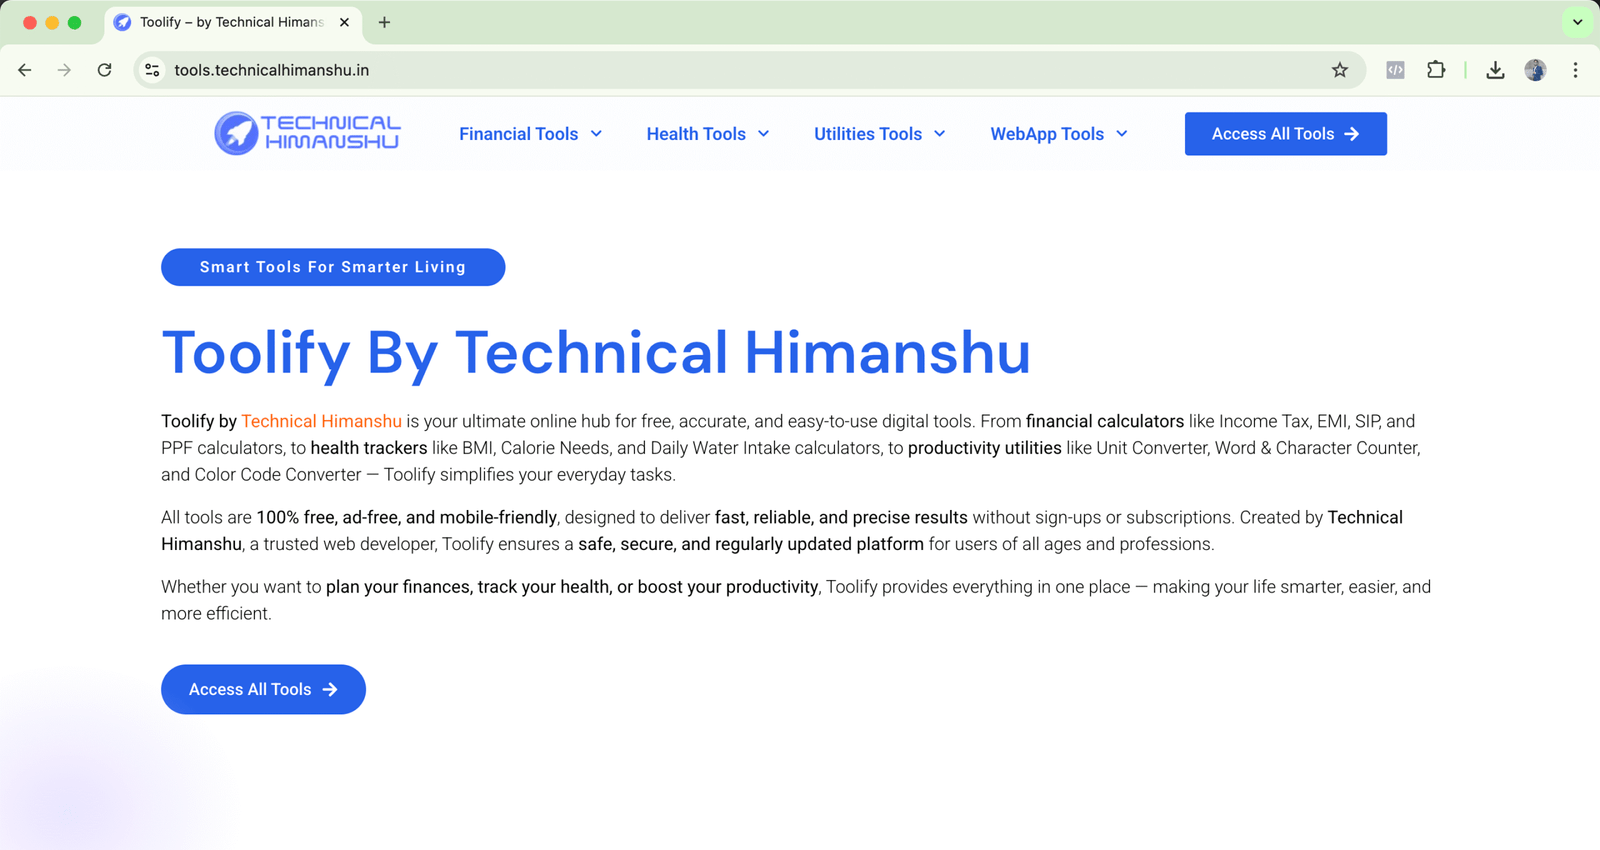The width and height of the screenshot is (1600, 850).
Task: Click the profile avatar in Chrome toolbar
Action: pyautogui.click(x=1534, y=70)
